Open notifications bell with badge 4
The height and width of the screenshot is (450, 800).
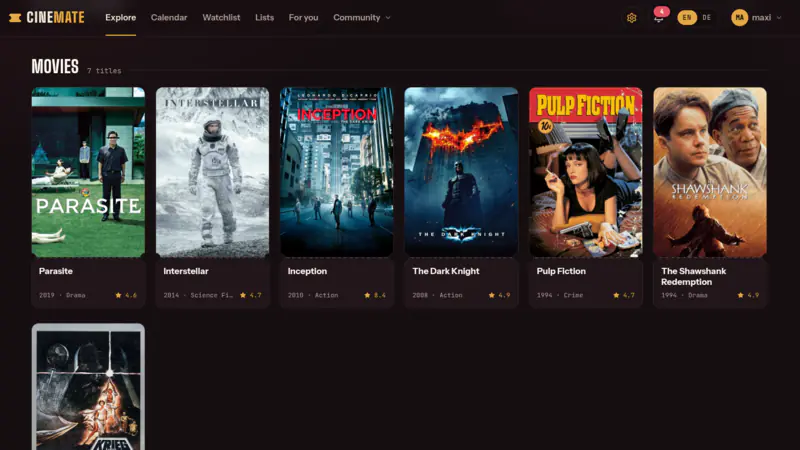[x=659, y=16]
